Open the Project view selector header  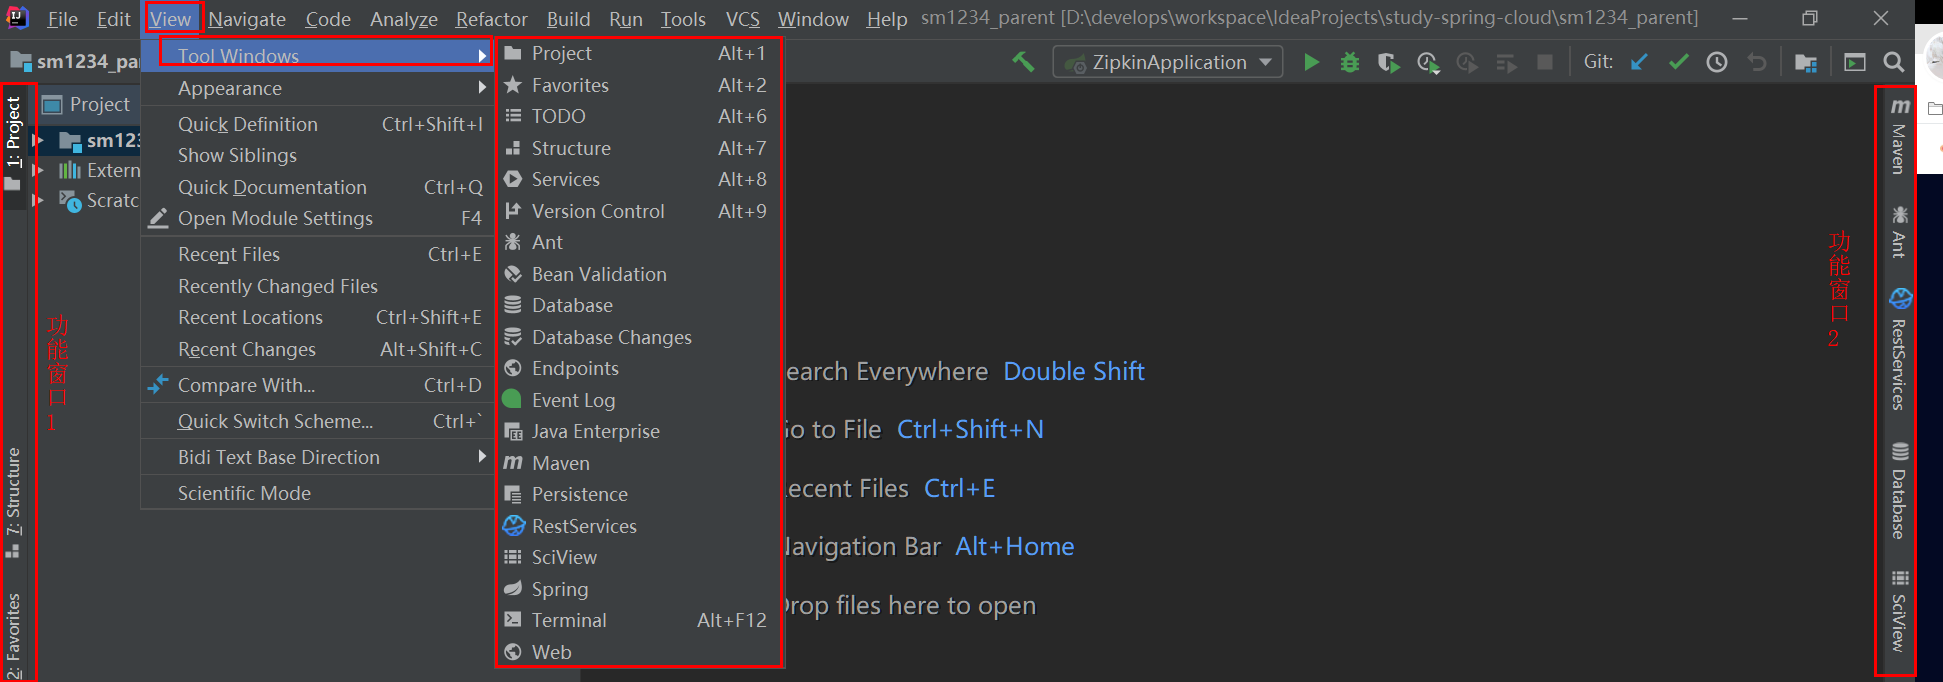pos(88,104)
